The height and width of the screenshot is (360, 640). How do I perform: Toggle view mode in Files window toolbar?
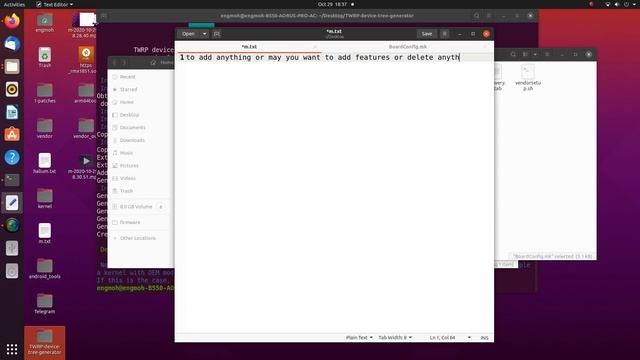(x=525, y=54)
